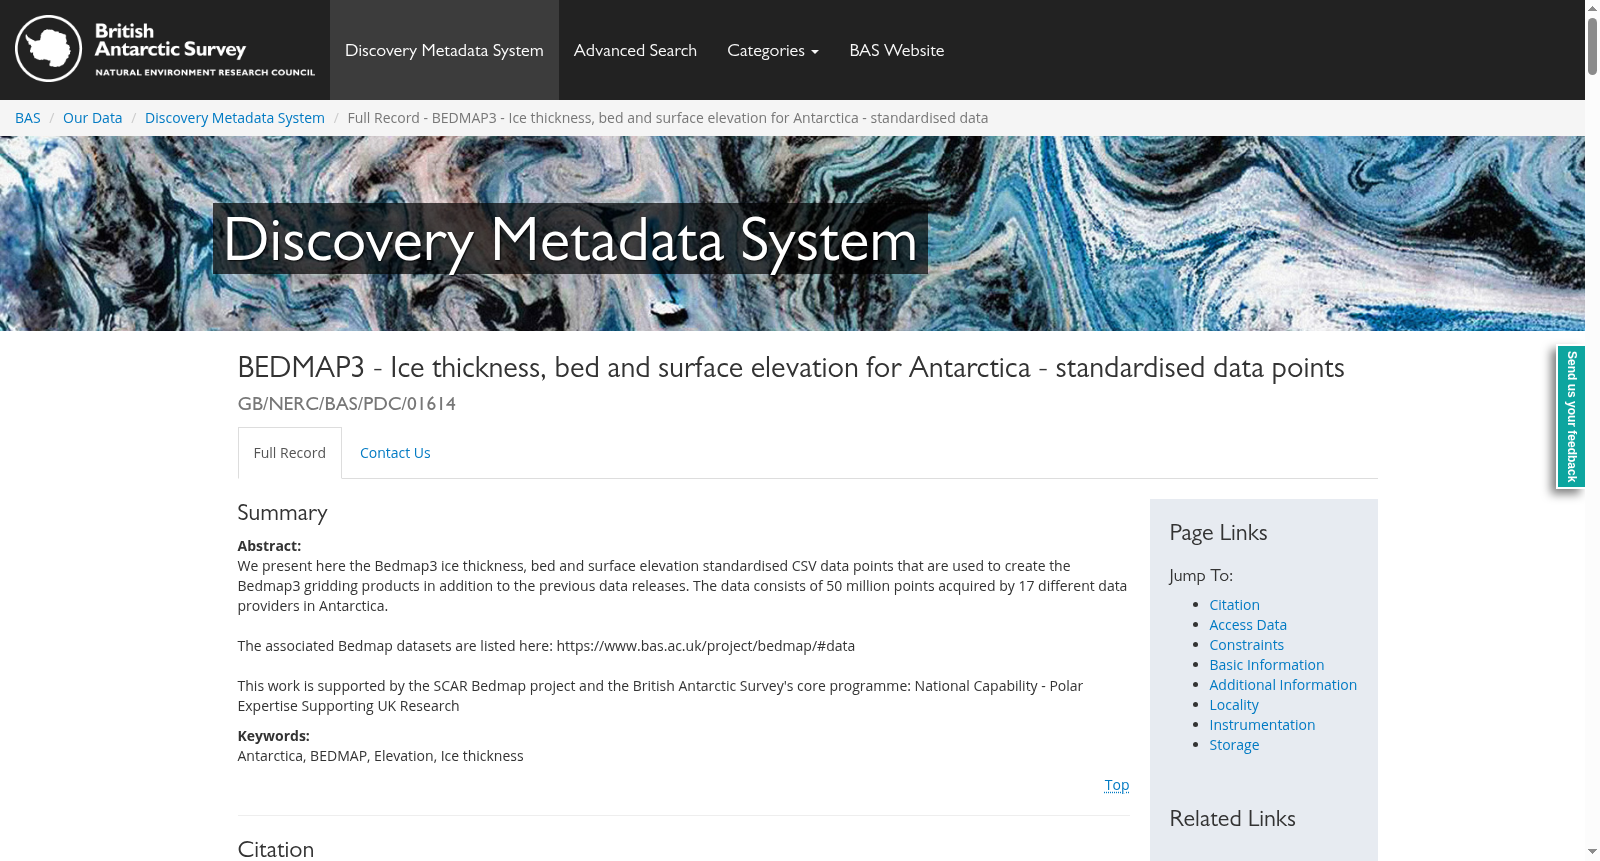
Task: Go to the BAS Website link
Action: pos(897,50)
